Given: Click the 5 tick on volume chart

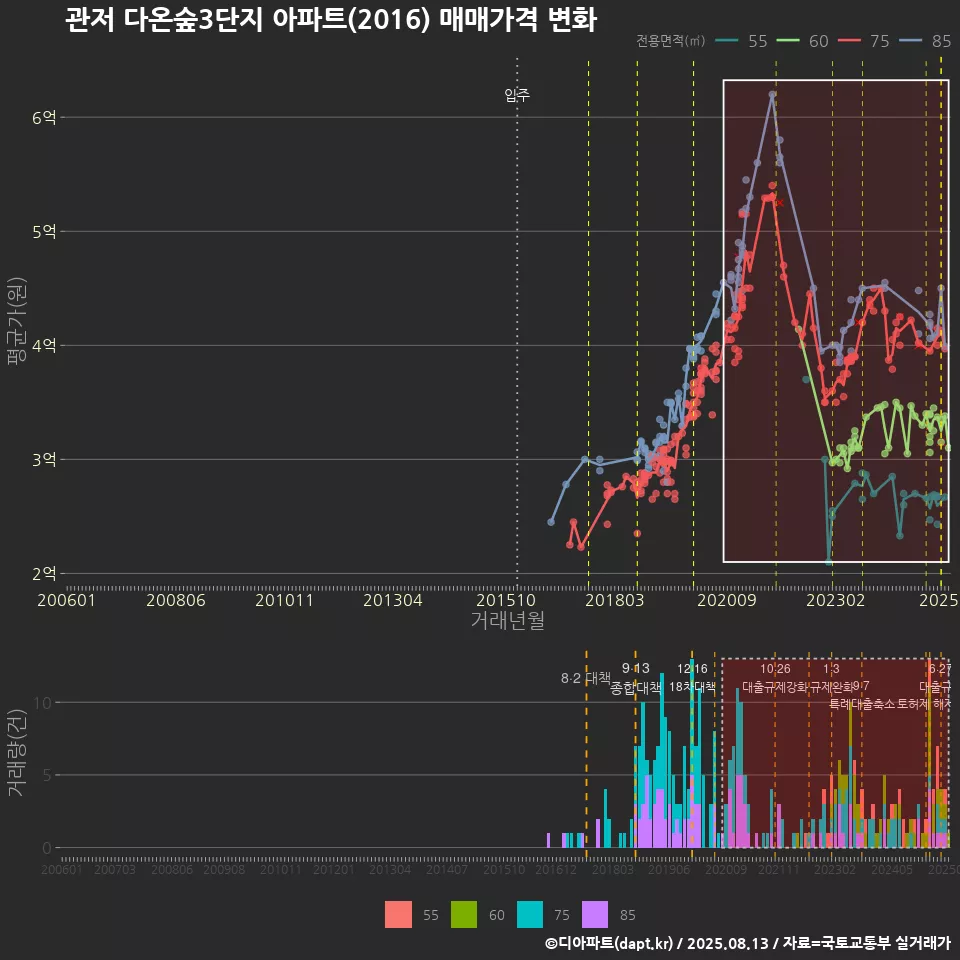Looking at the screenshot, I should [47, 775].
